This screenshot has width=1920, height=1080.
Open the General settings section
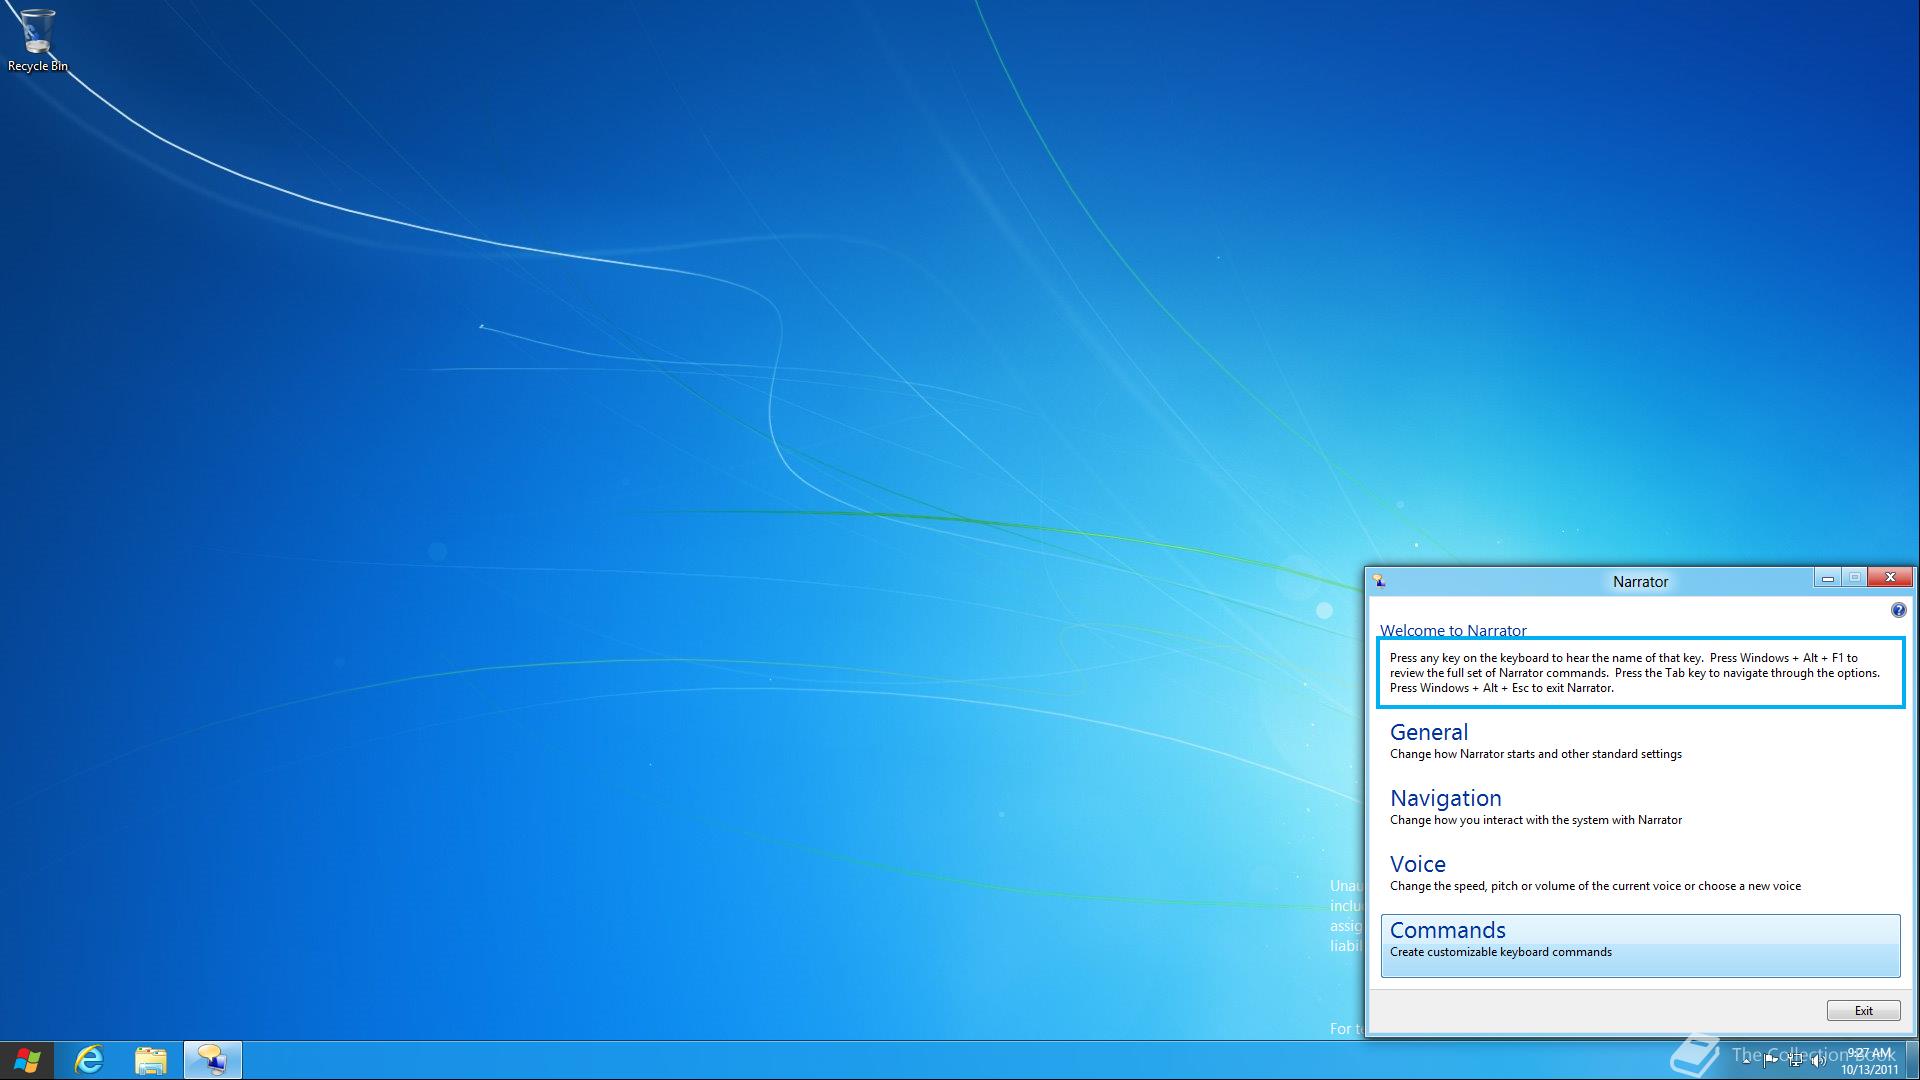point(1640,741)
